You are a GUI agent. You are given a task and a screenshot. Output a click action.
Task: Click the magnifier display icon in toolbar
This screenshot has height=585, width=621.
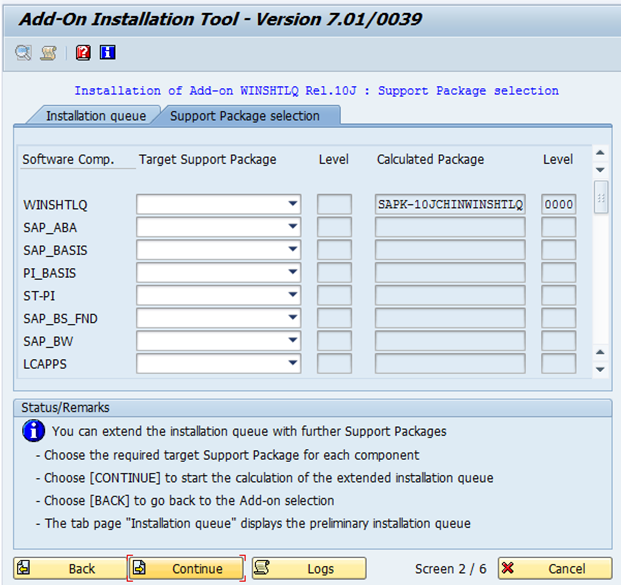[x=23, y=53]
